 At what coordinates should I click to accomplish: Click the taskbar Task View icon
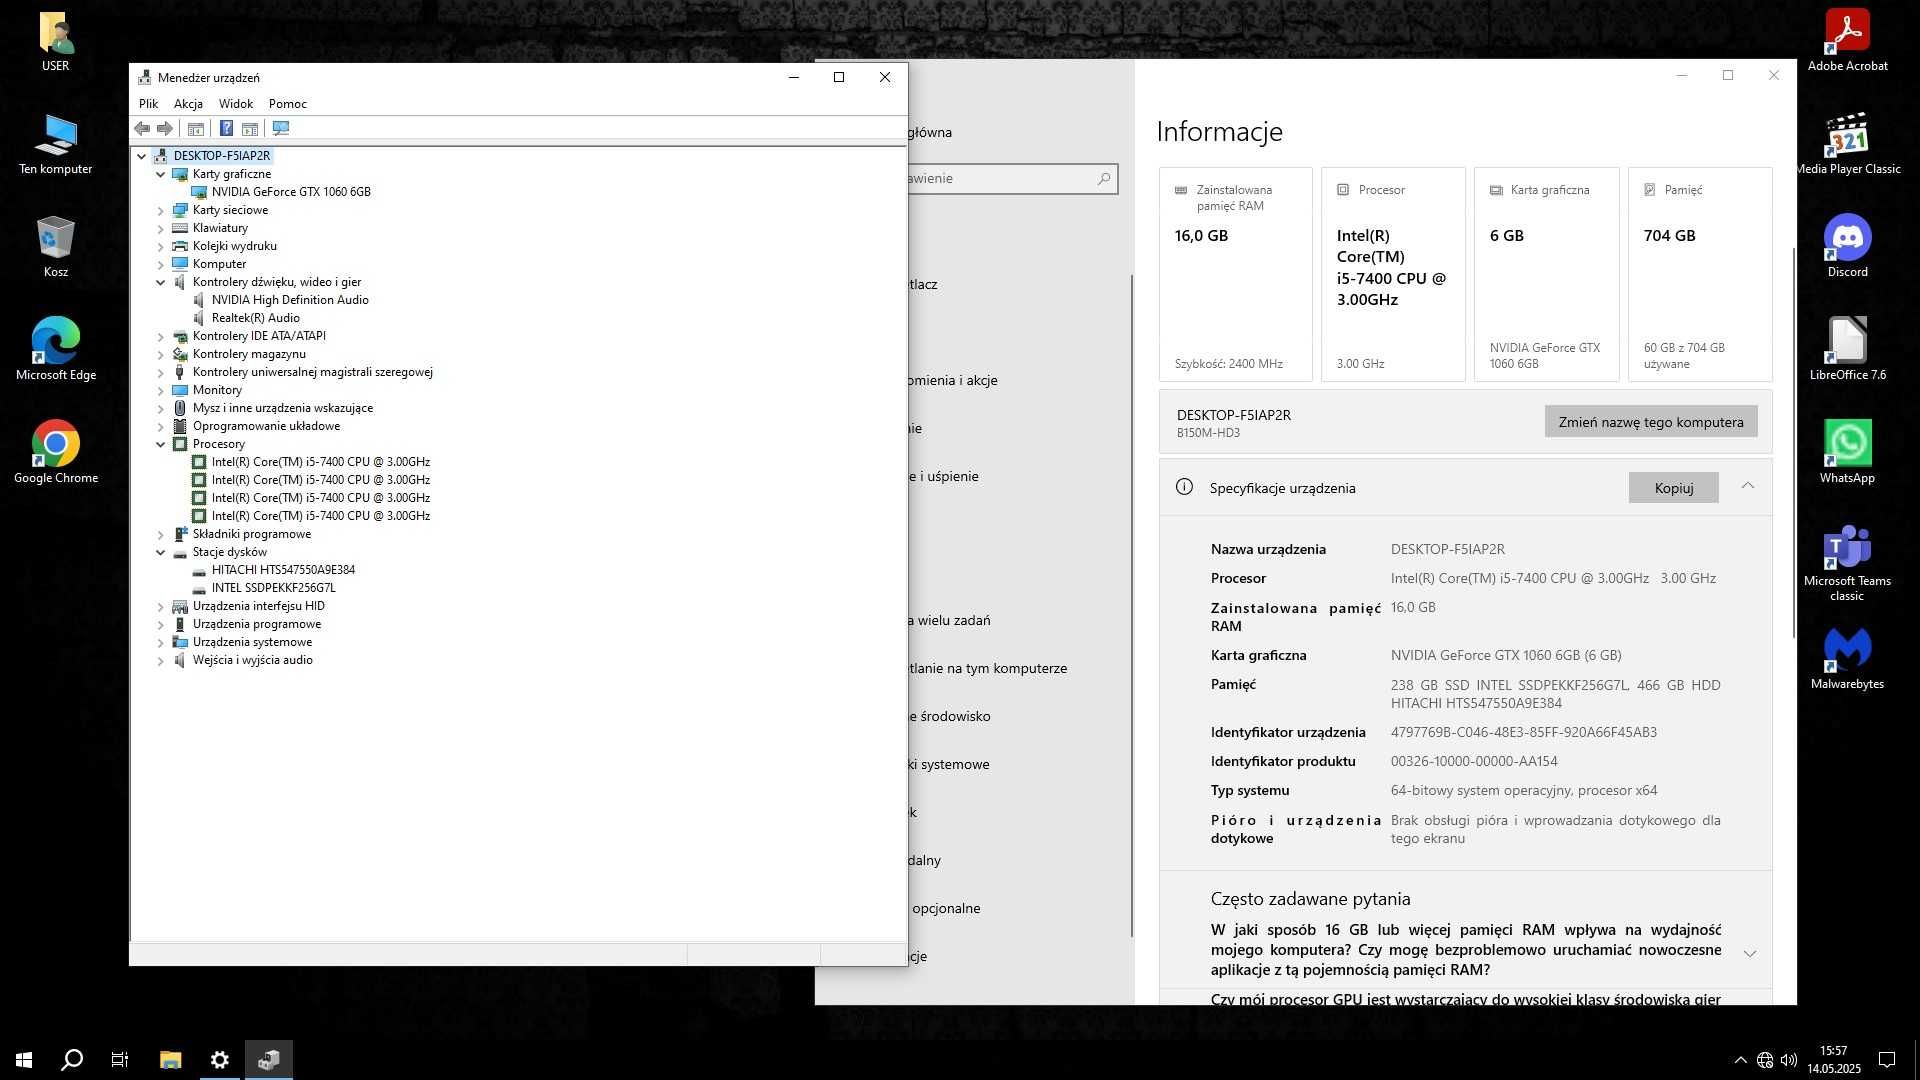click(x=120, y=1060)
